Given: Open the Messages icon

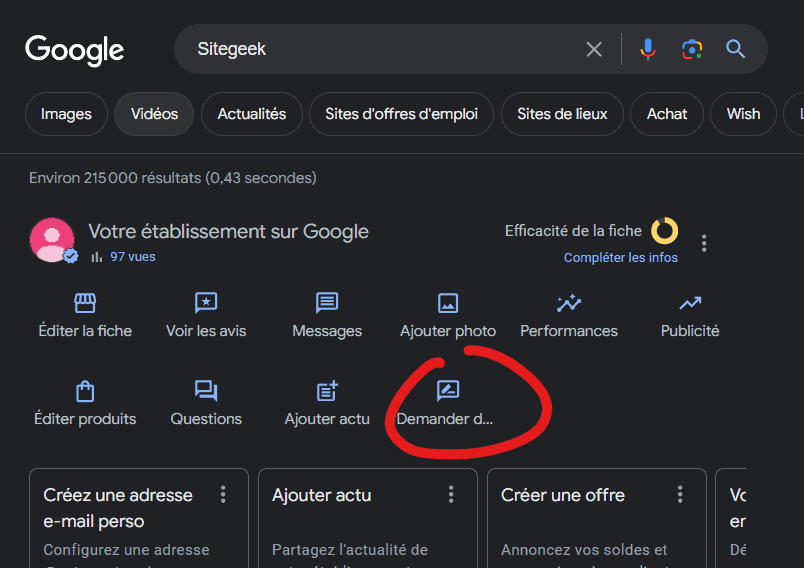Looking at the screenshot, I should point(327,303).
